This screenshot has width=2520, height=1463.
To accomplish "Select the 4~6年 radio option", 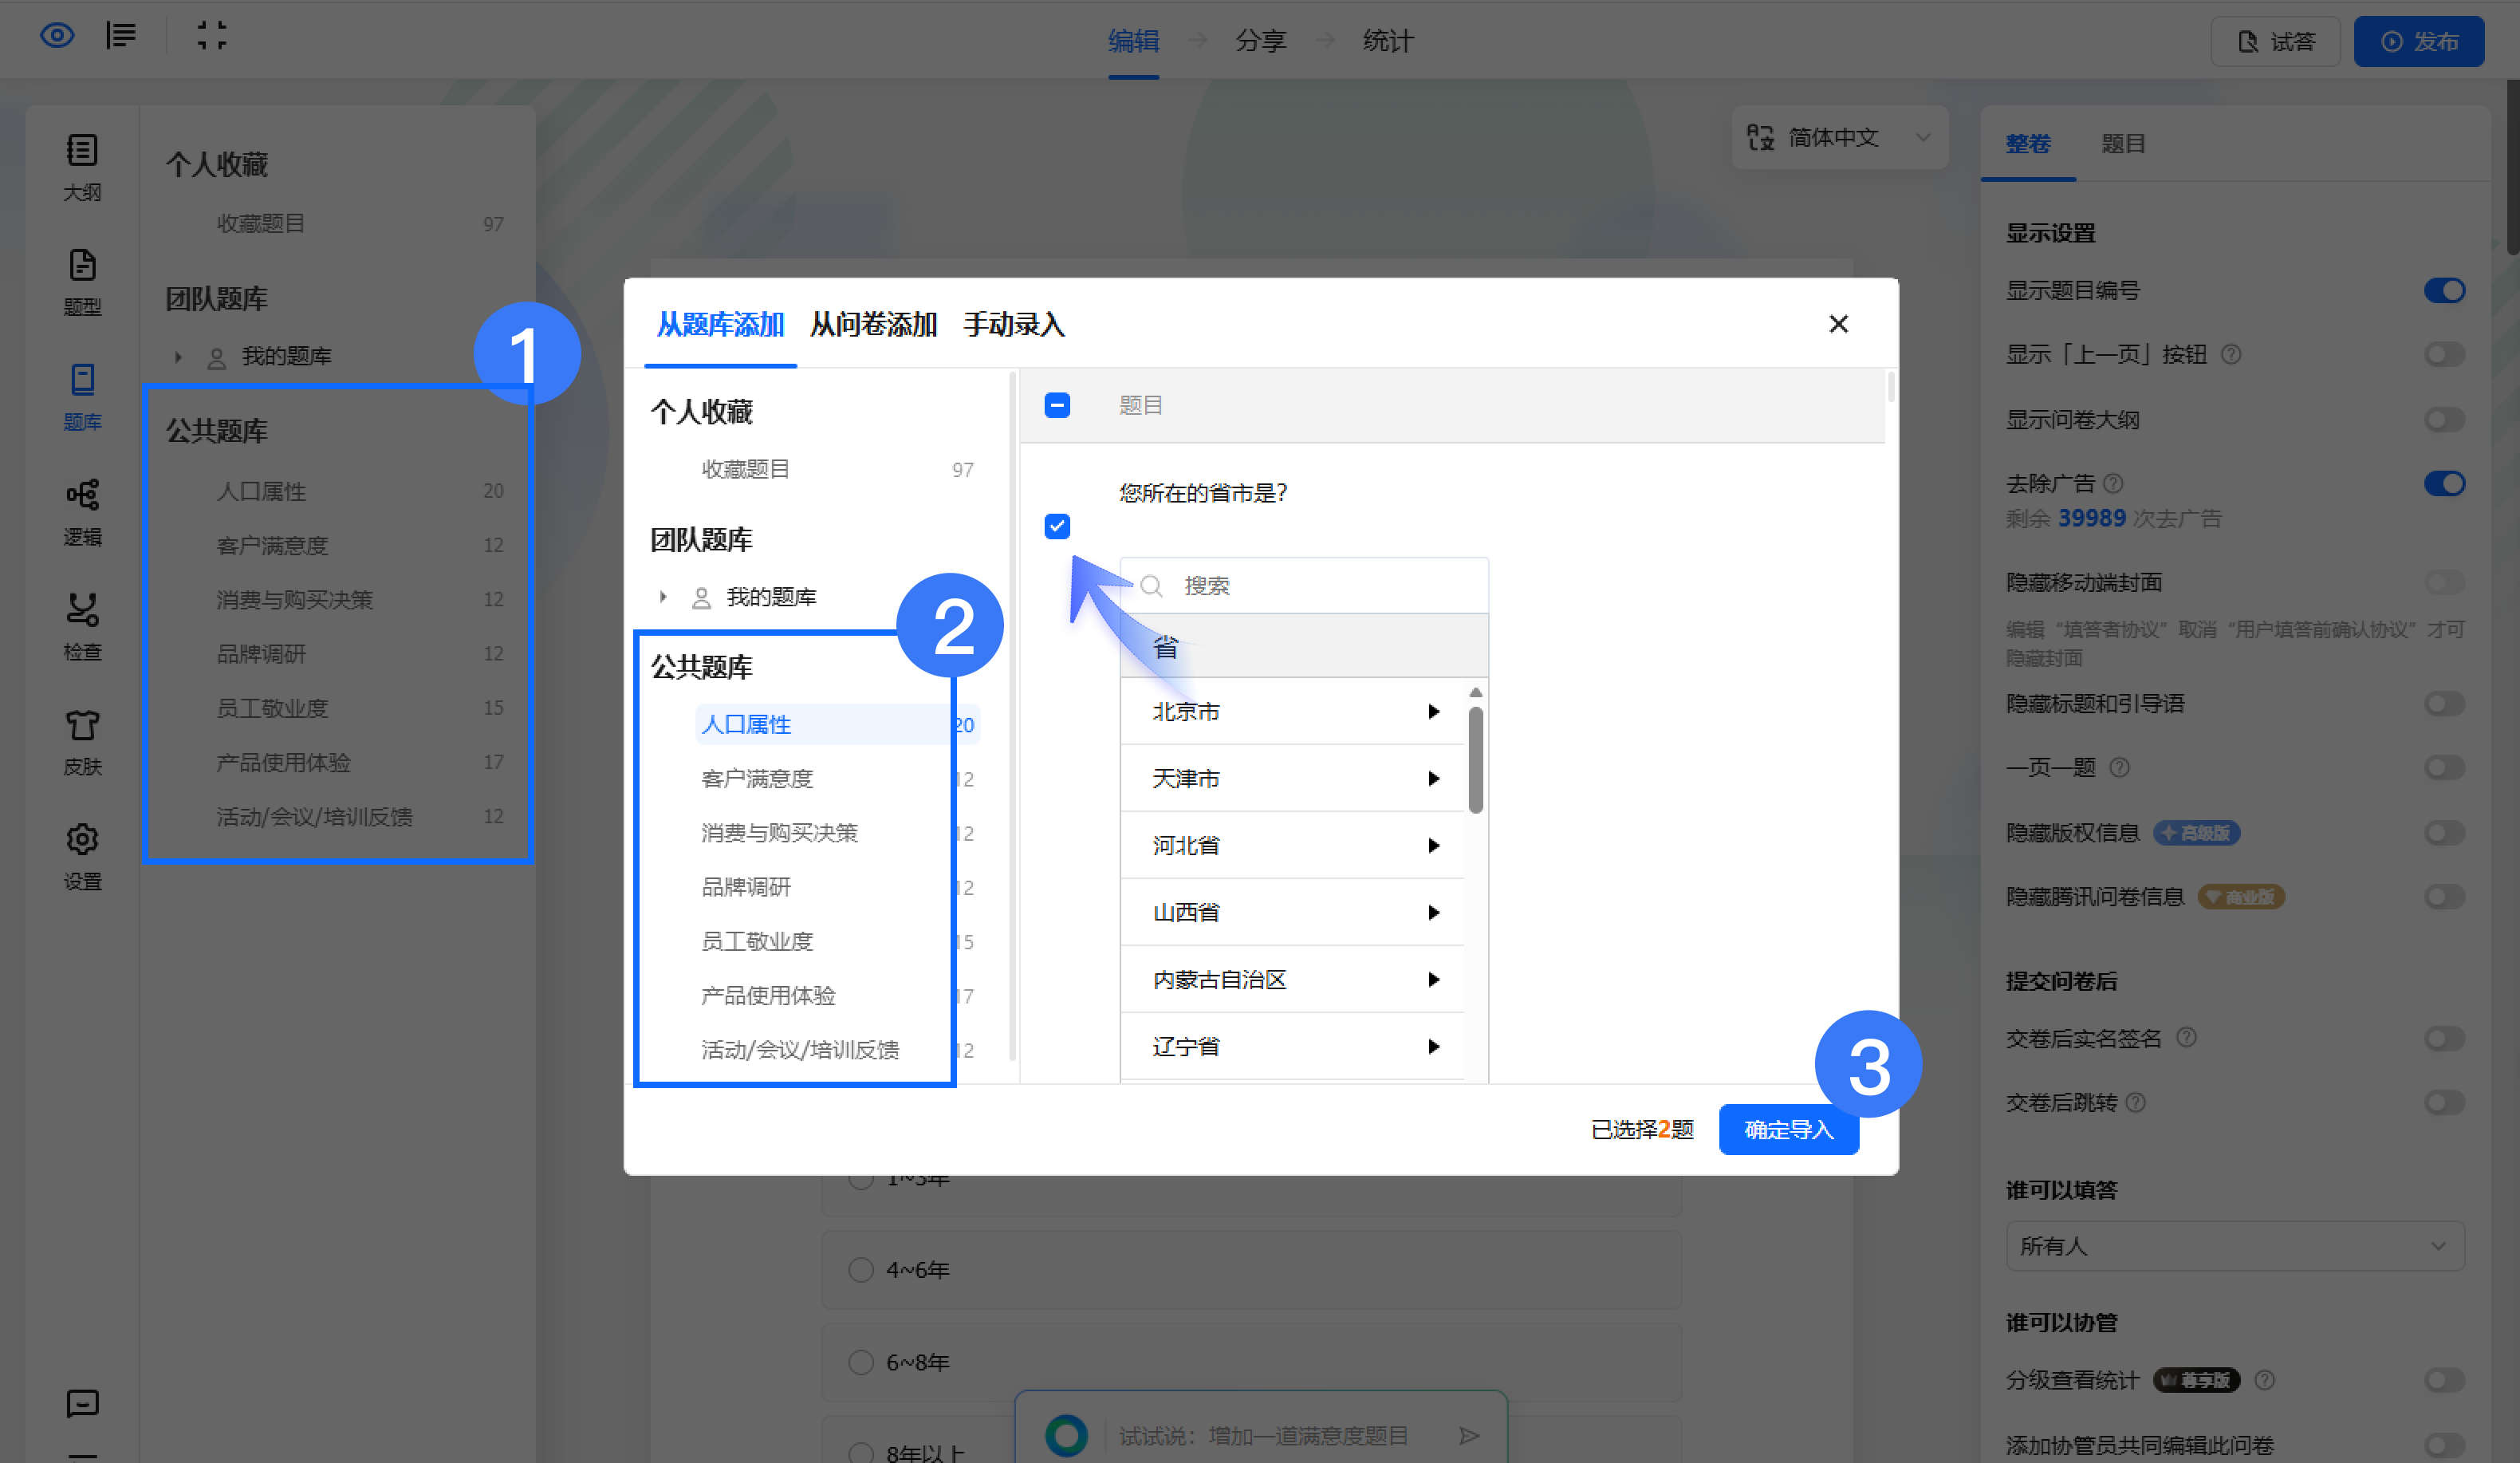I will tap(860, 1270).
